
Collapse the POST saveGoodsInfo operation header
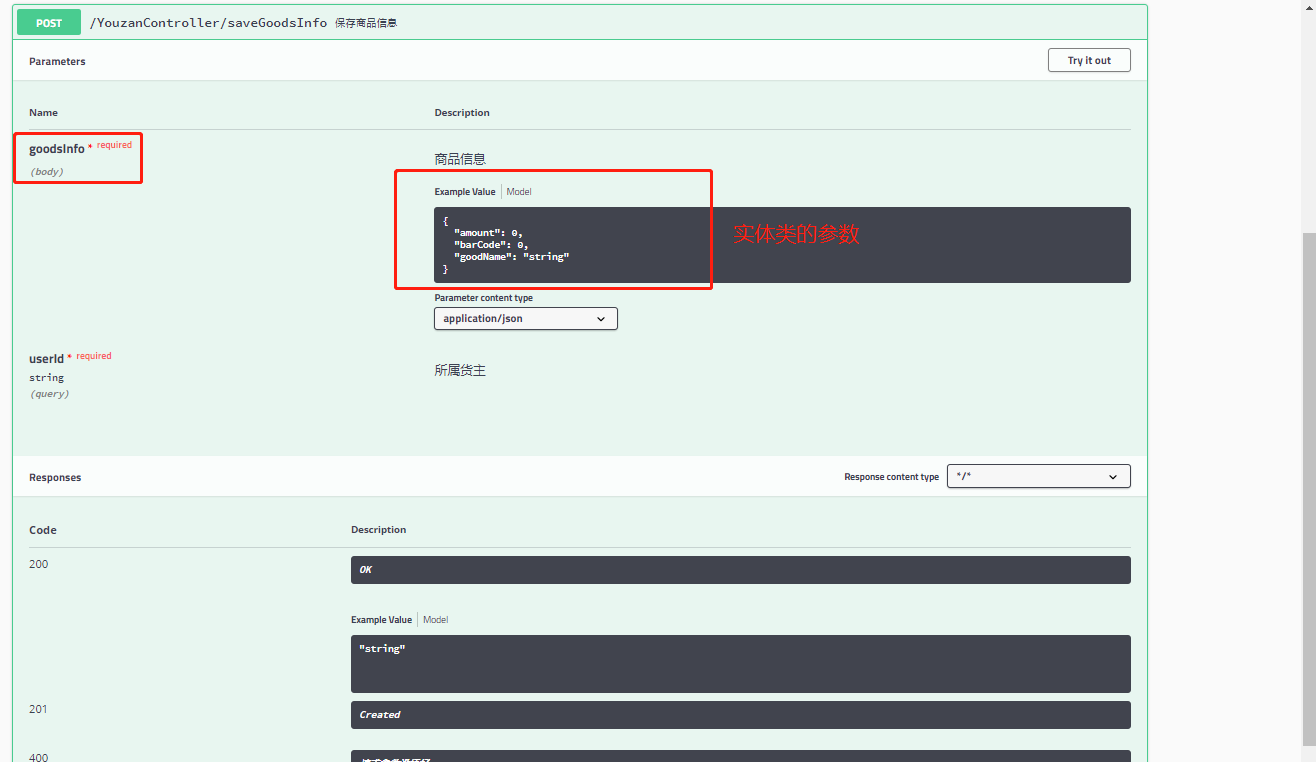[580, 22]
